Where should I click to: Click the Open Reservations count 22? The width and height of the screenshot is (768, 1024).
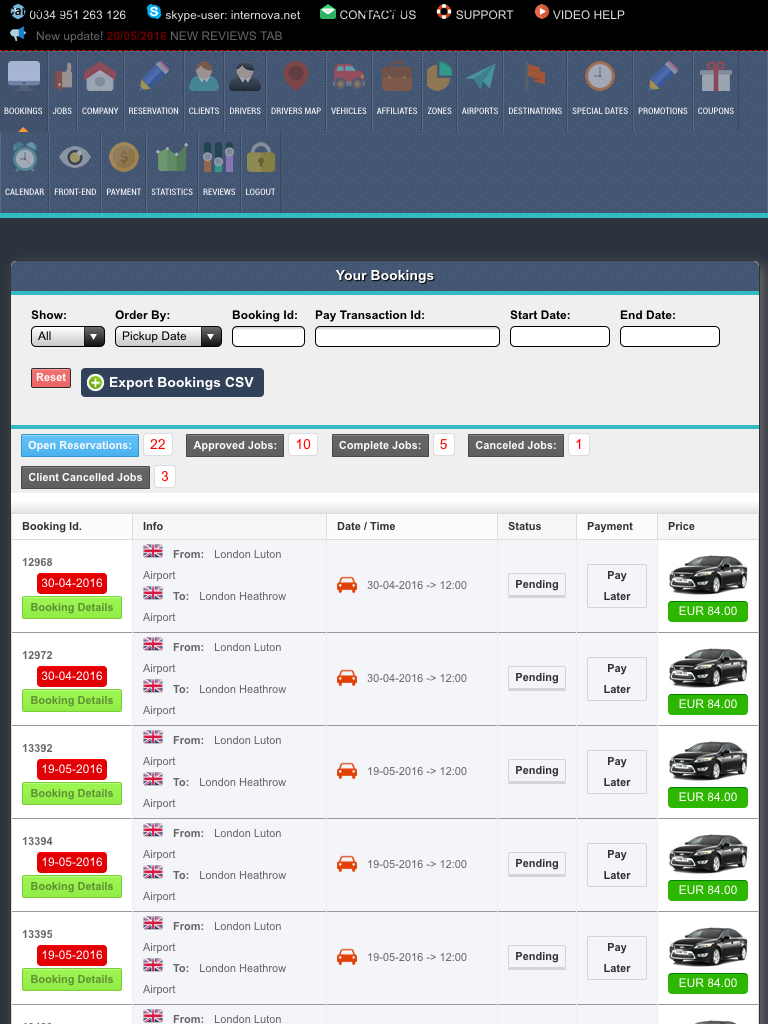(157, 445)
